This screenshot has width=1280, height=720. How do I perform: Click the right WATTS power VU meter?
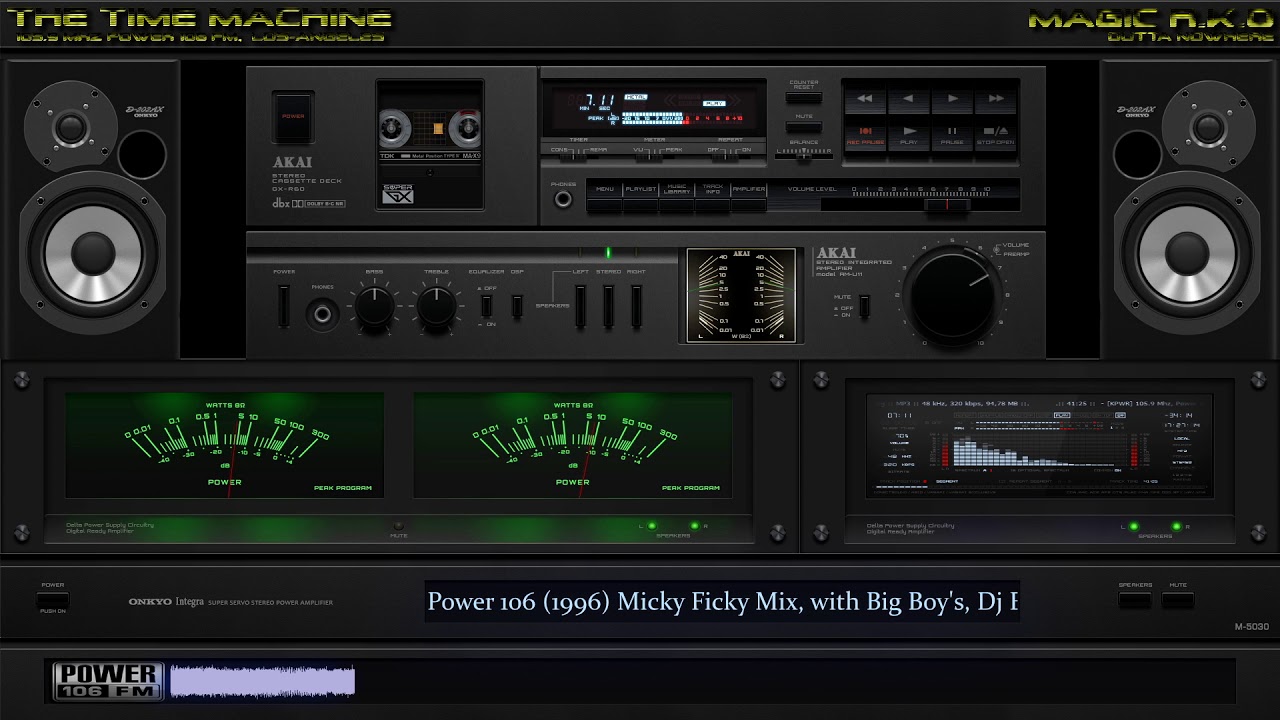(573, 444)
